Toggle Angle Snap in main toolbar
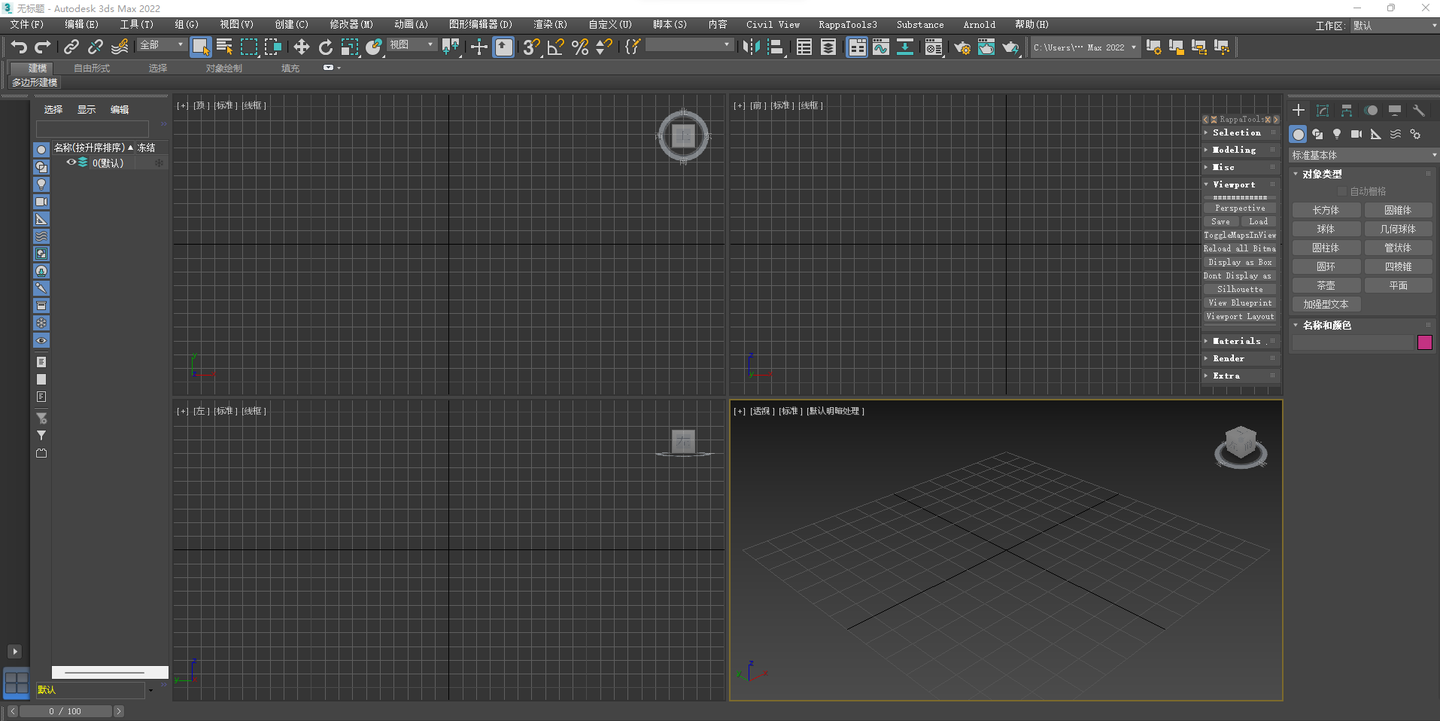This screenshot has height=721, width=1440. (556, 46)
